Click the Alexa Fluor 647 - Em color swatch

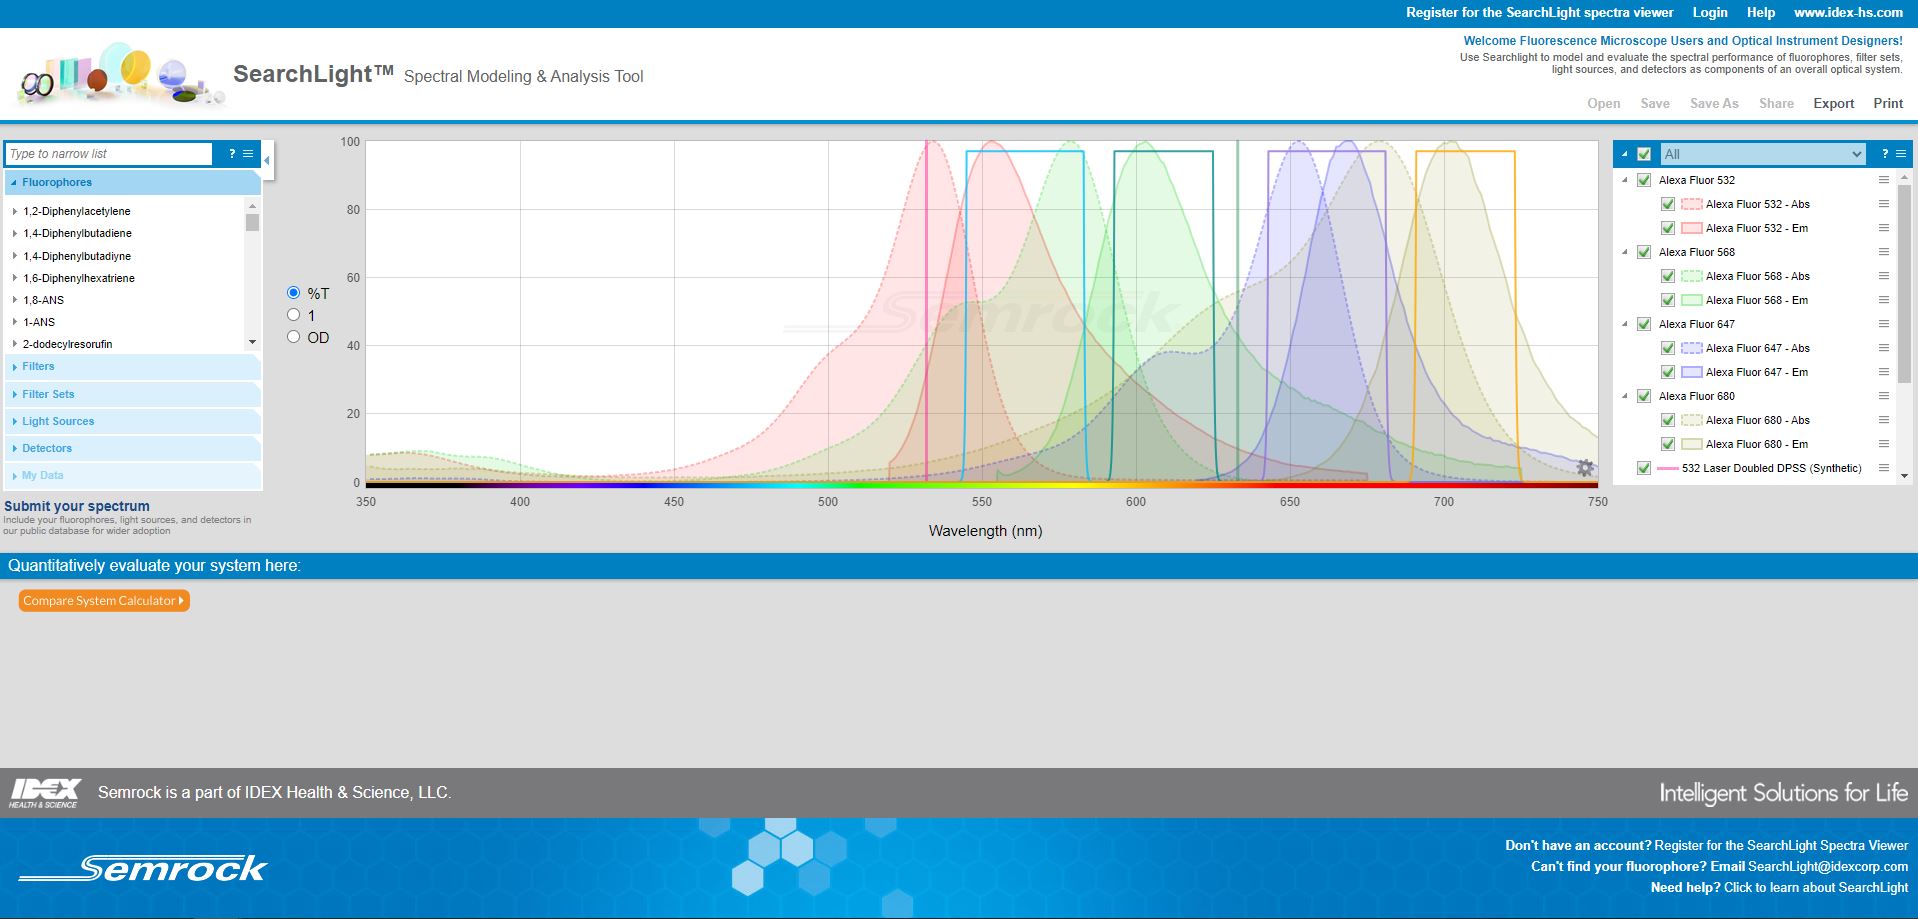1691,372
